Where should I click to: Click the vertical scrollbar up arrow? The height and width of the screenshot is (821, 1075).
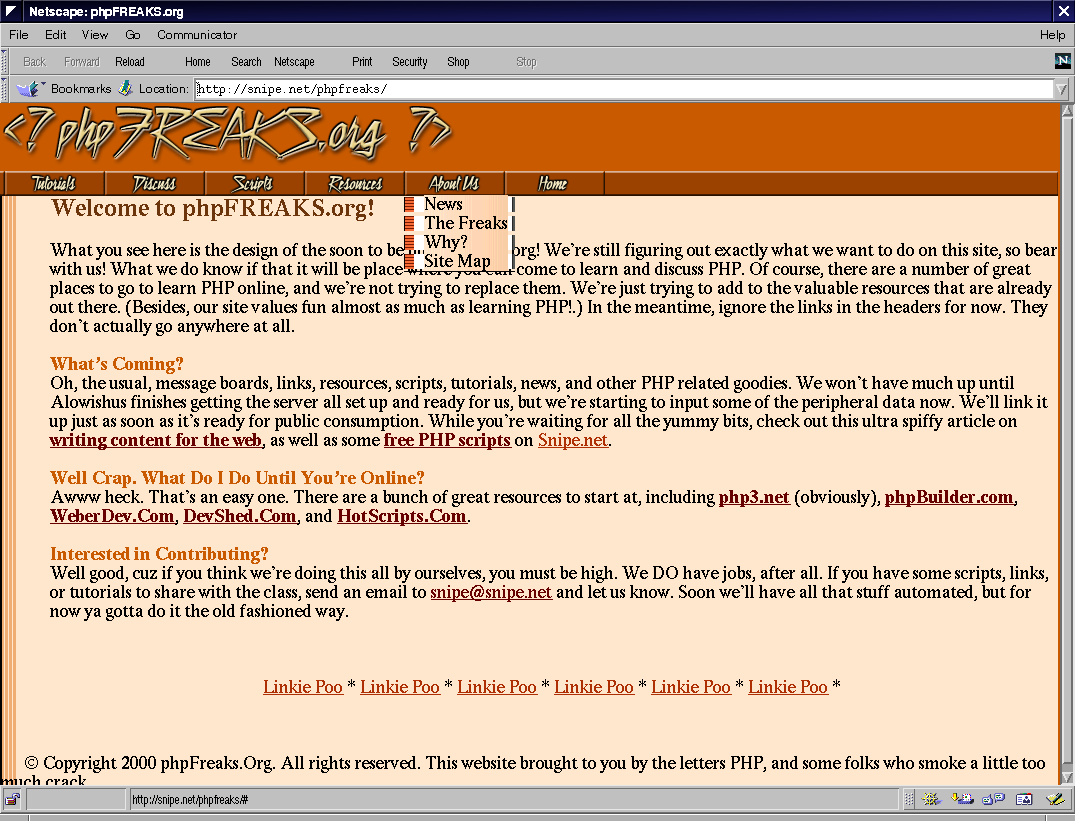click(1067, 111)
